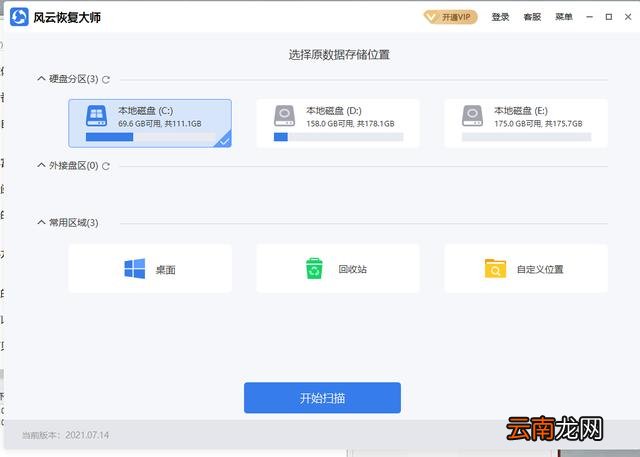Click the 当前版本: 2021.07.14 version text

[65, 435]
